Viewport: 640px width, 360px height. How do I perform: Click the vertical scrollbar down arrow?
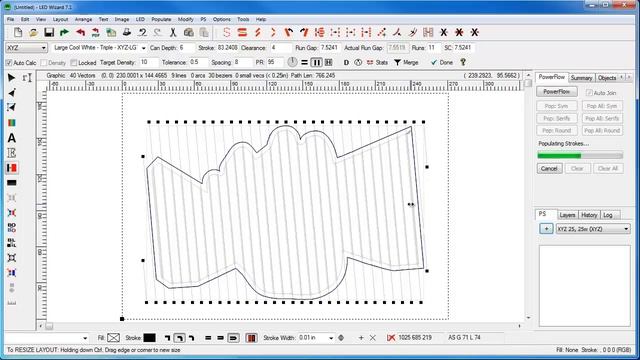528,318
